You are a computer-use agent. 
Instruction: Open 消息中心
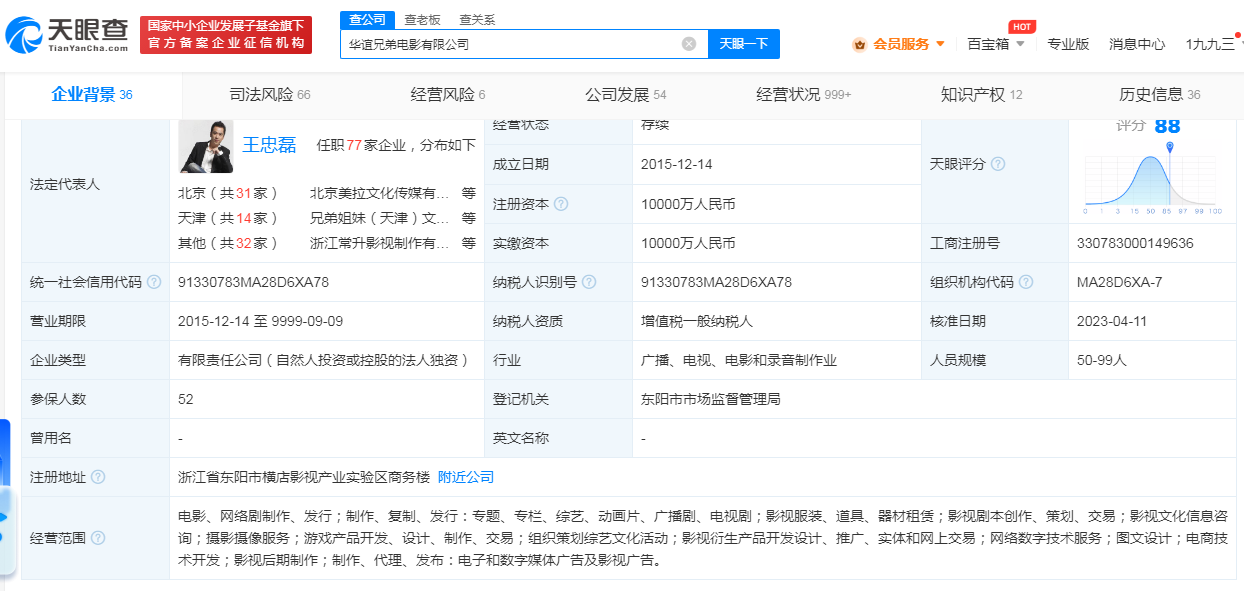click(1137, 44)
